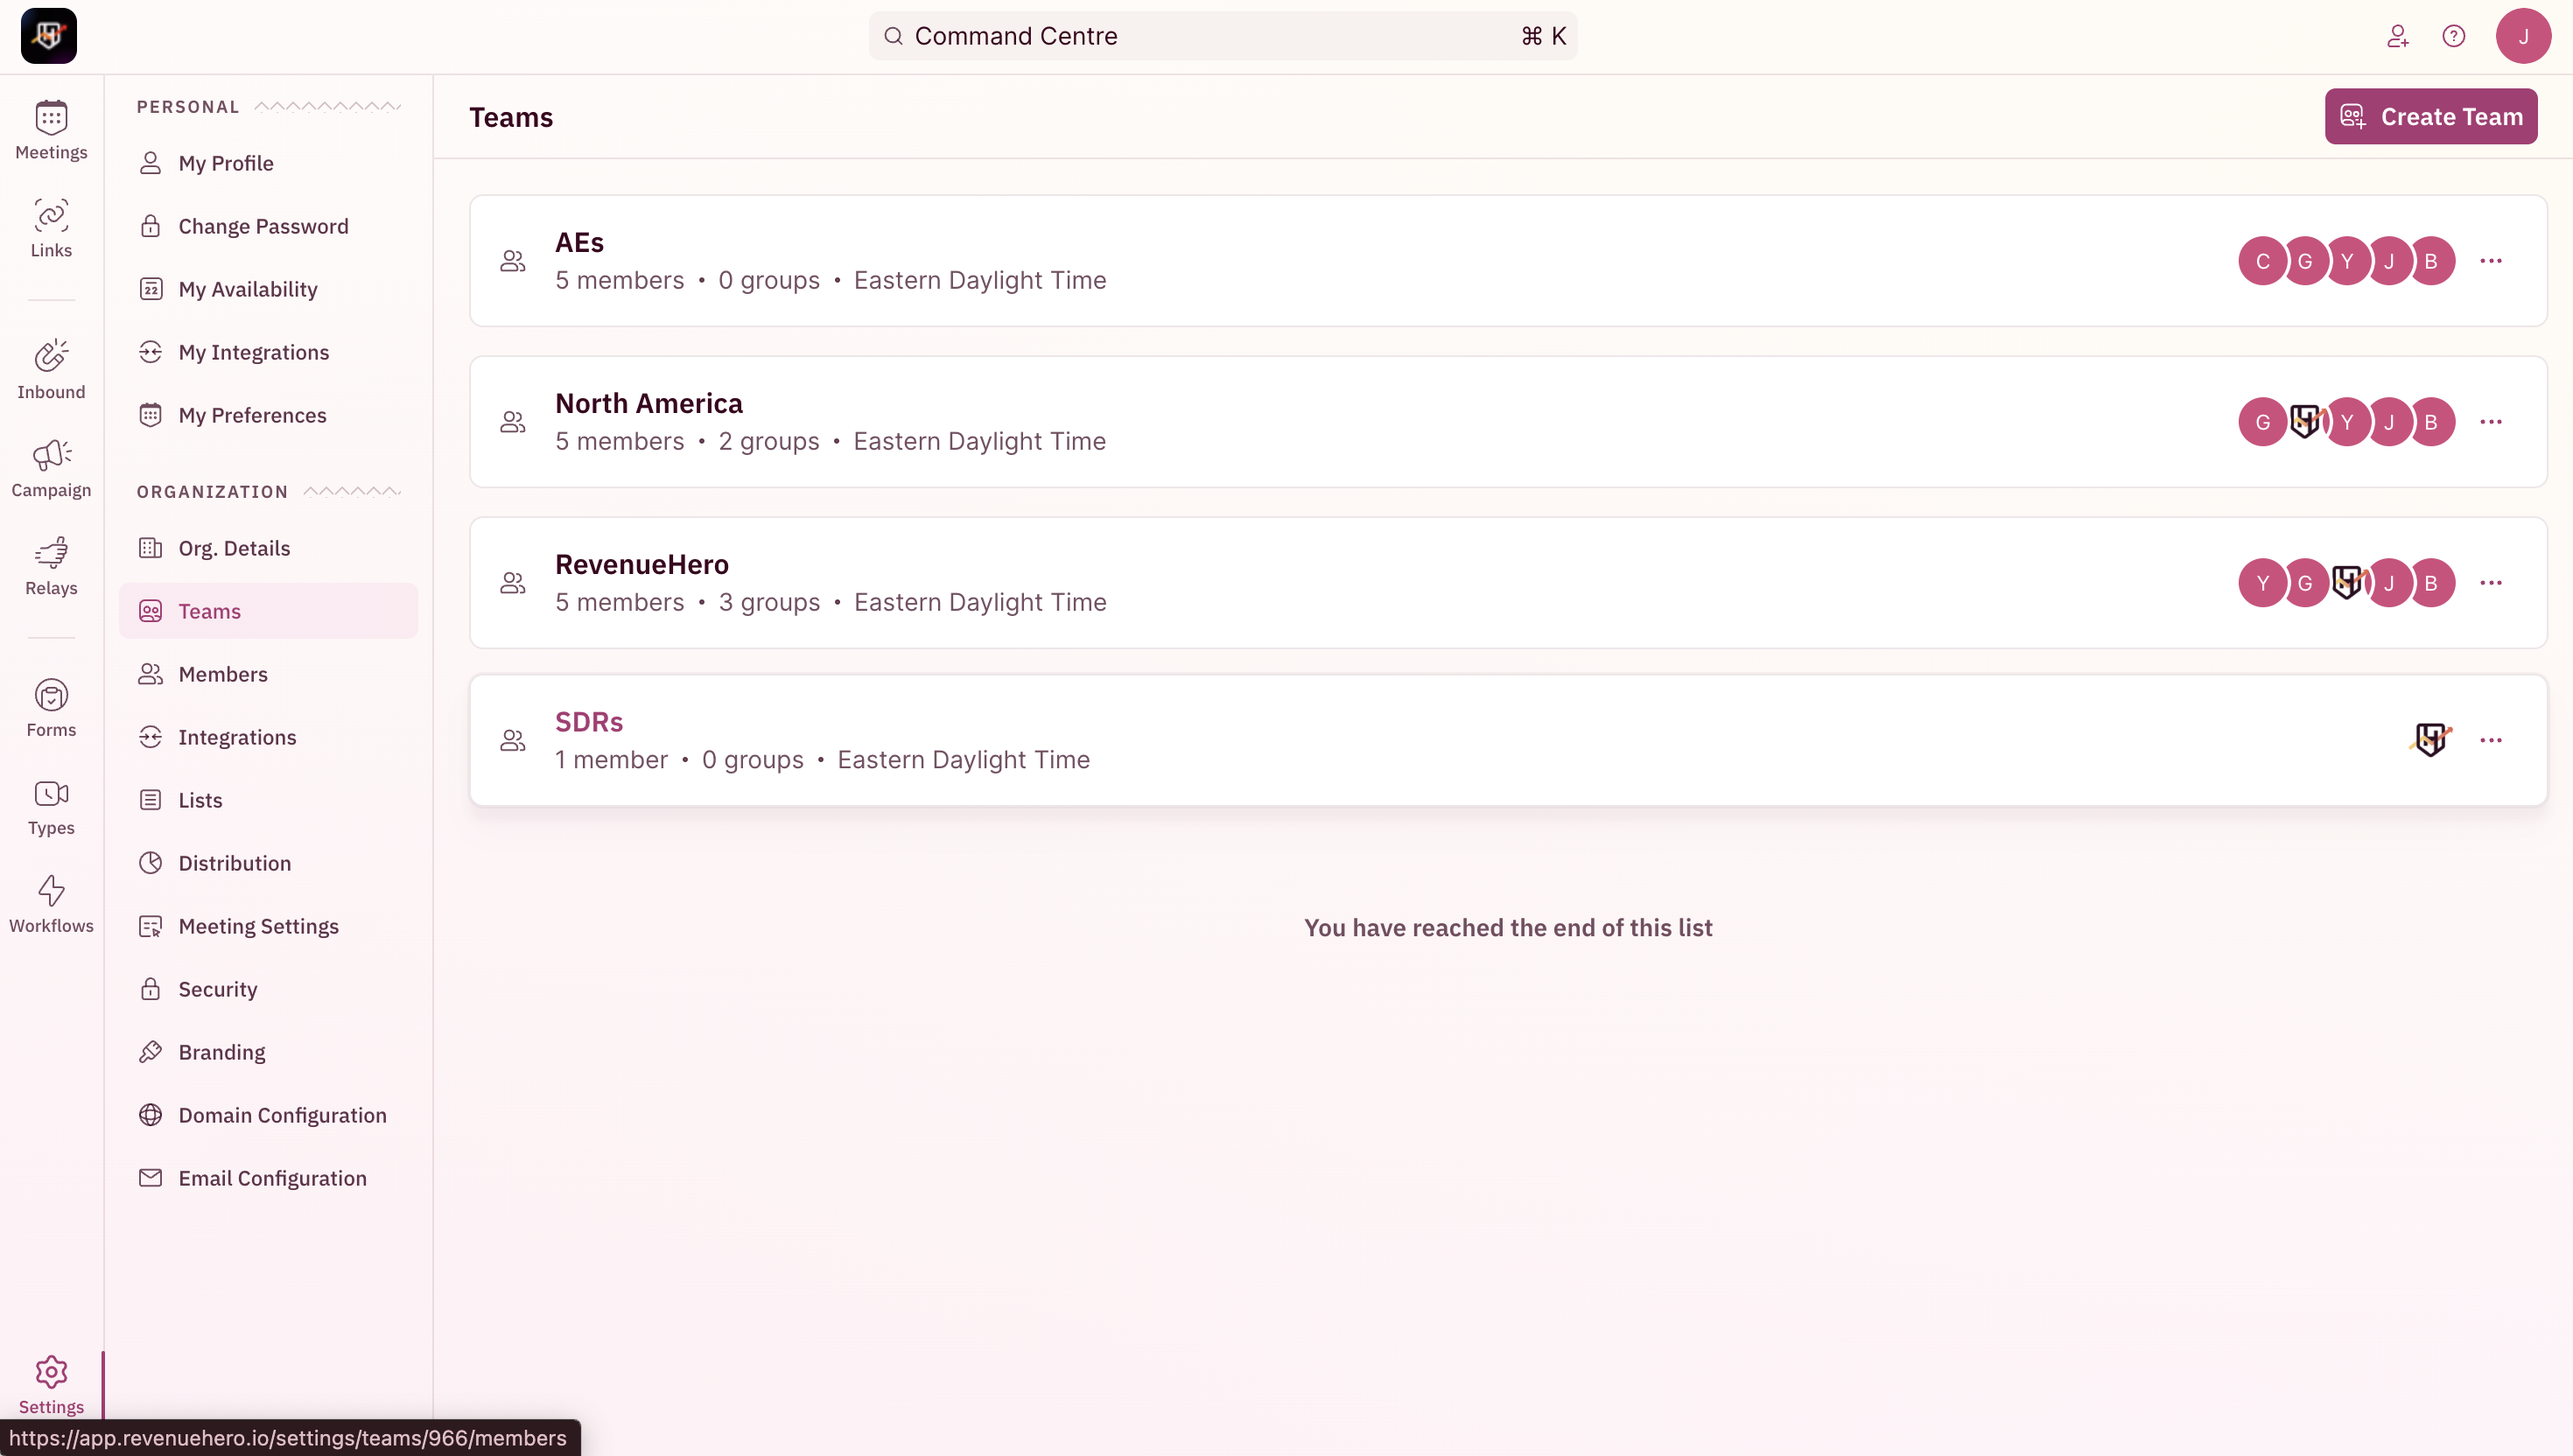Open meeting Types in the left rail

coord(51,806)
